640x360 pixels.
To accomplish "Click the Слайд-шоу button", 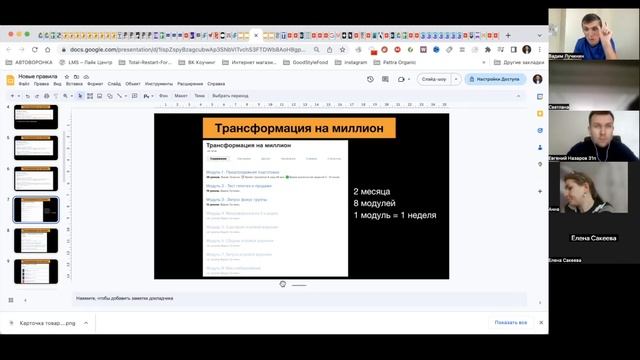I will click(x=434, y=79).
